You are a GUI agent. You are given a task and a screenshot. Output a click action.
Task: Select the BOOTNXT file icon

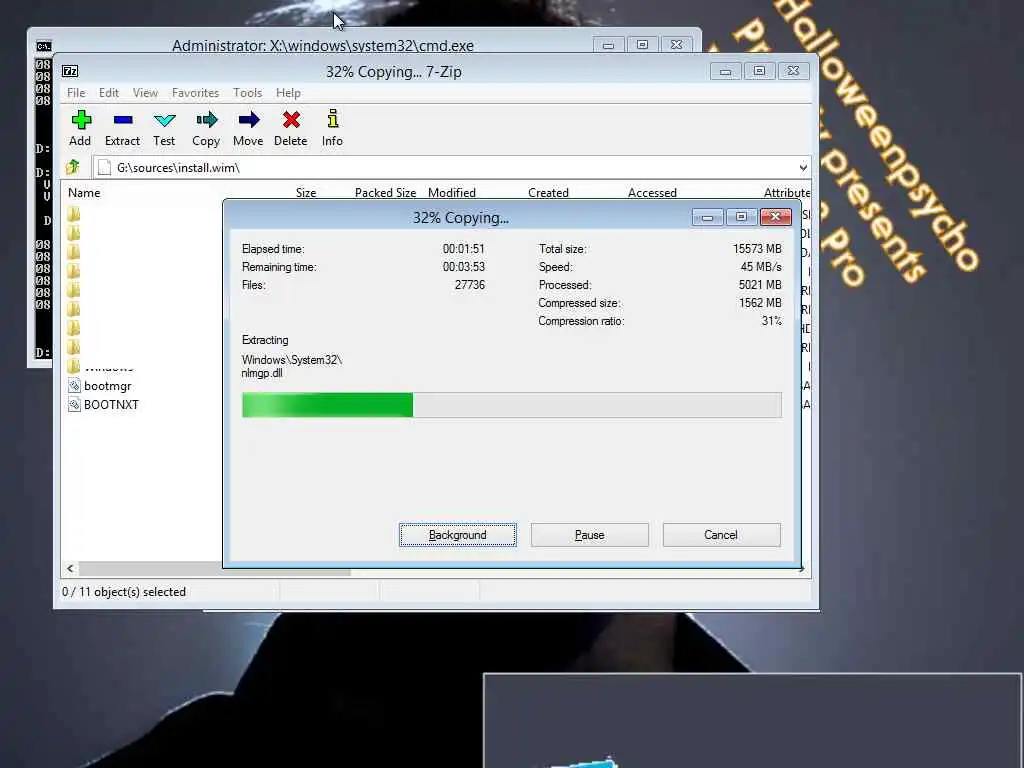pos(74,404)
